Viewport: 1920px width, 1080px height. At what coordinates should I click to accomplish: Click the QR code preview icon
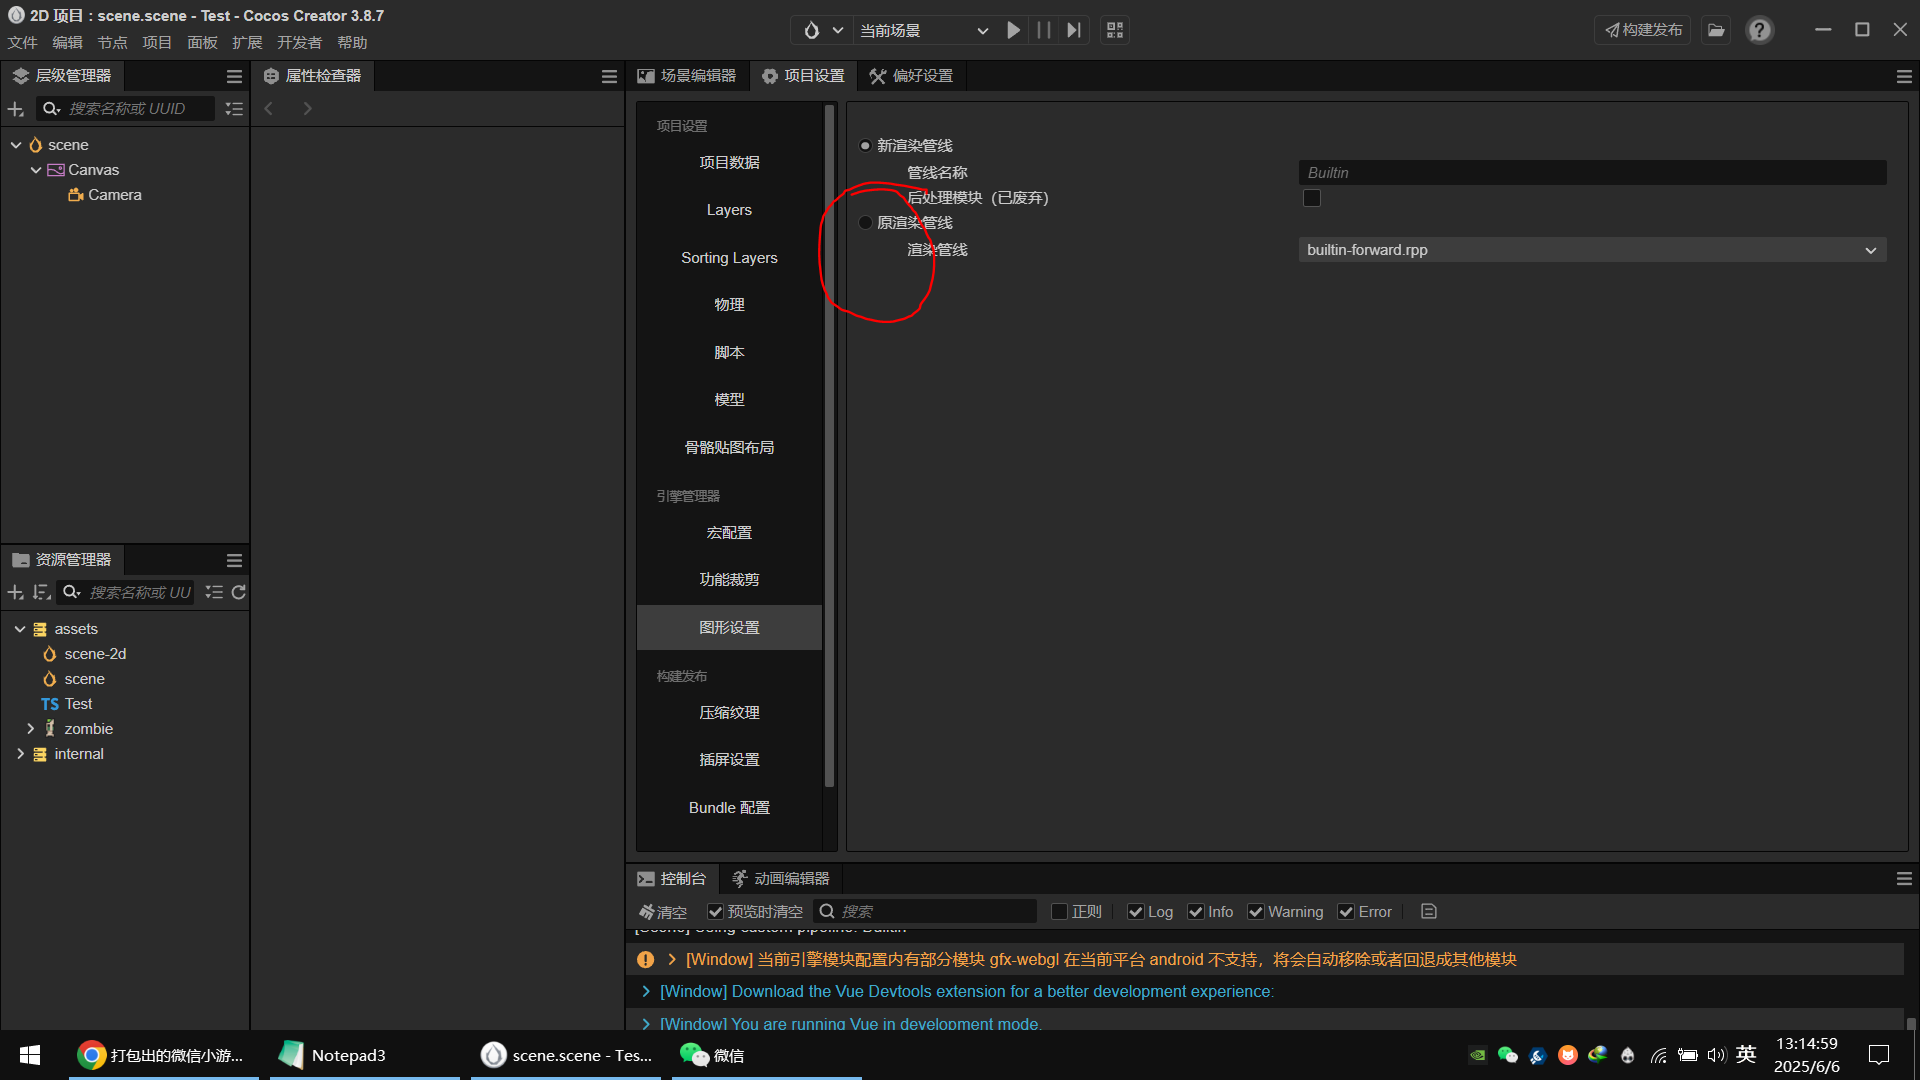pos(1115,30)
